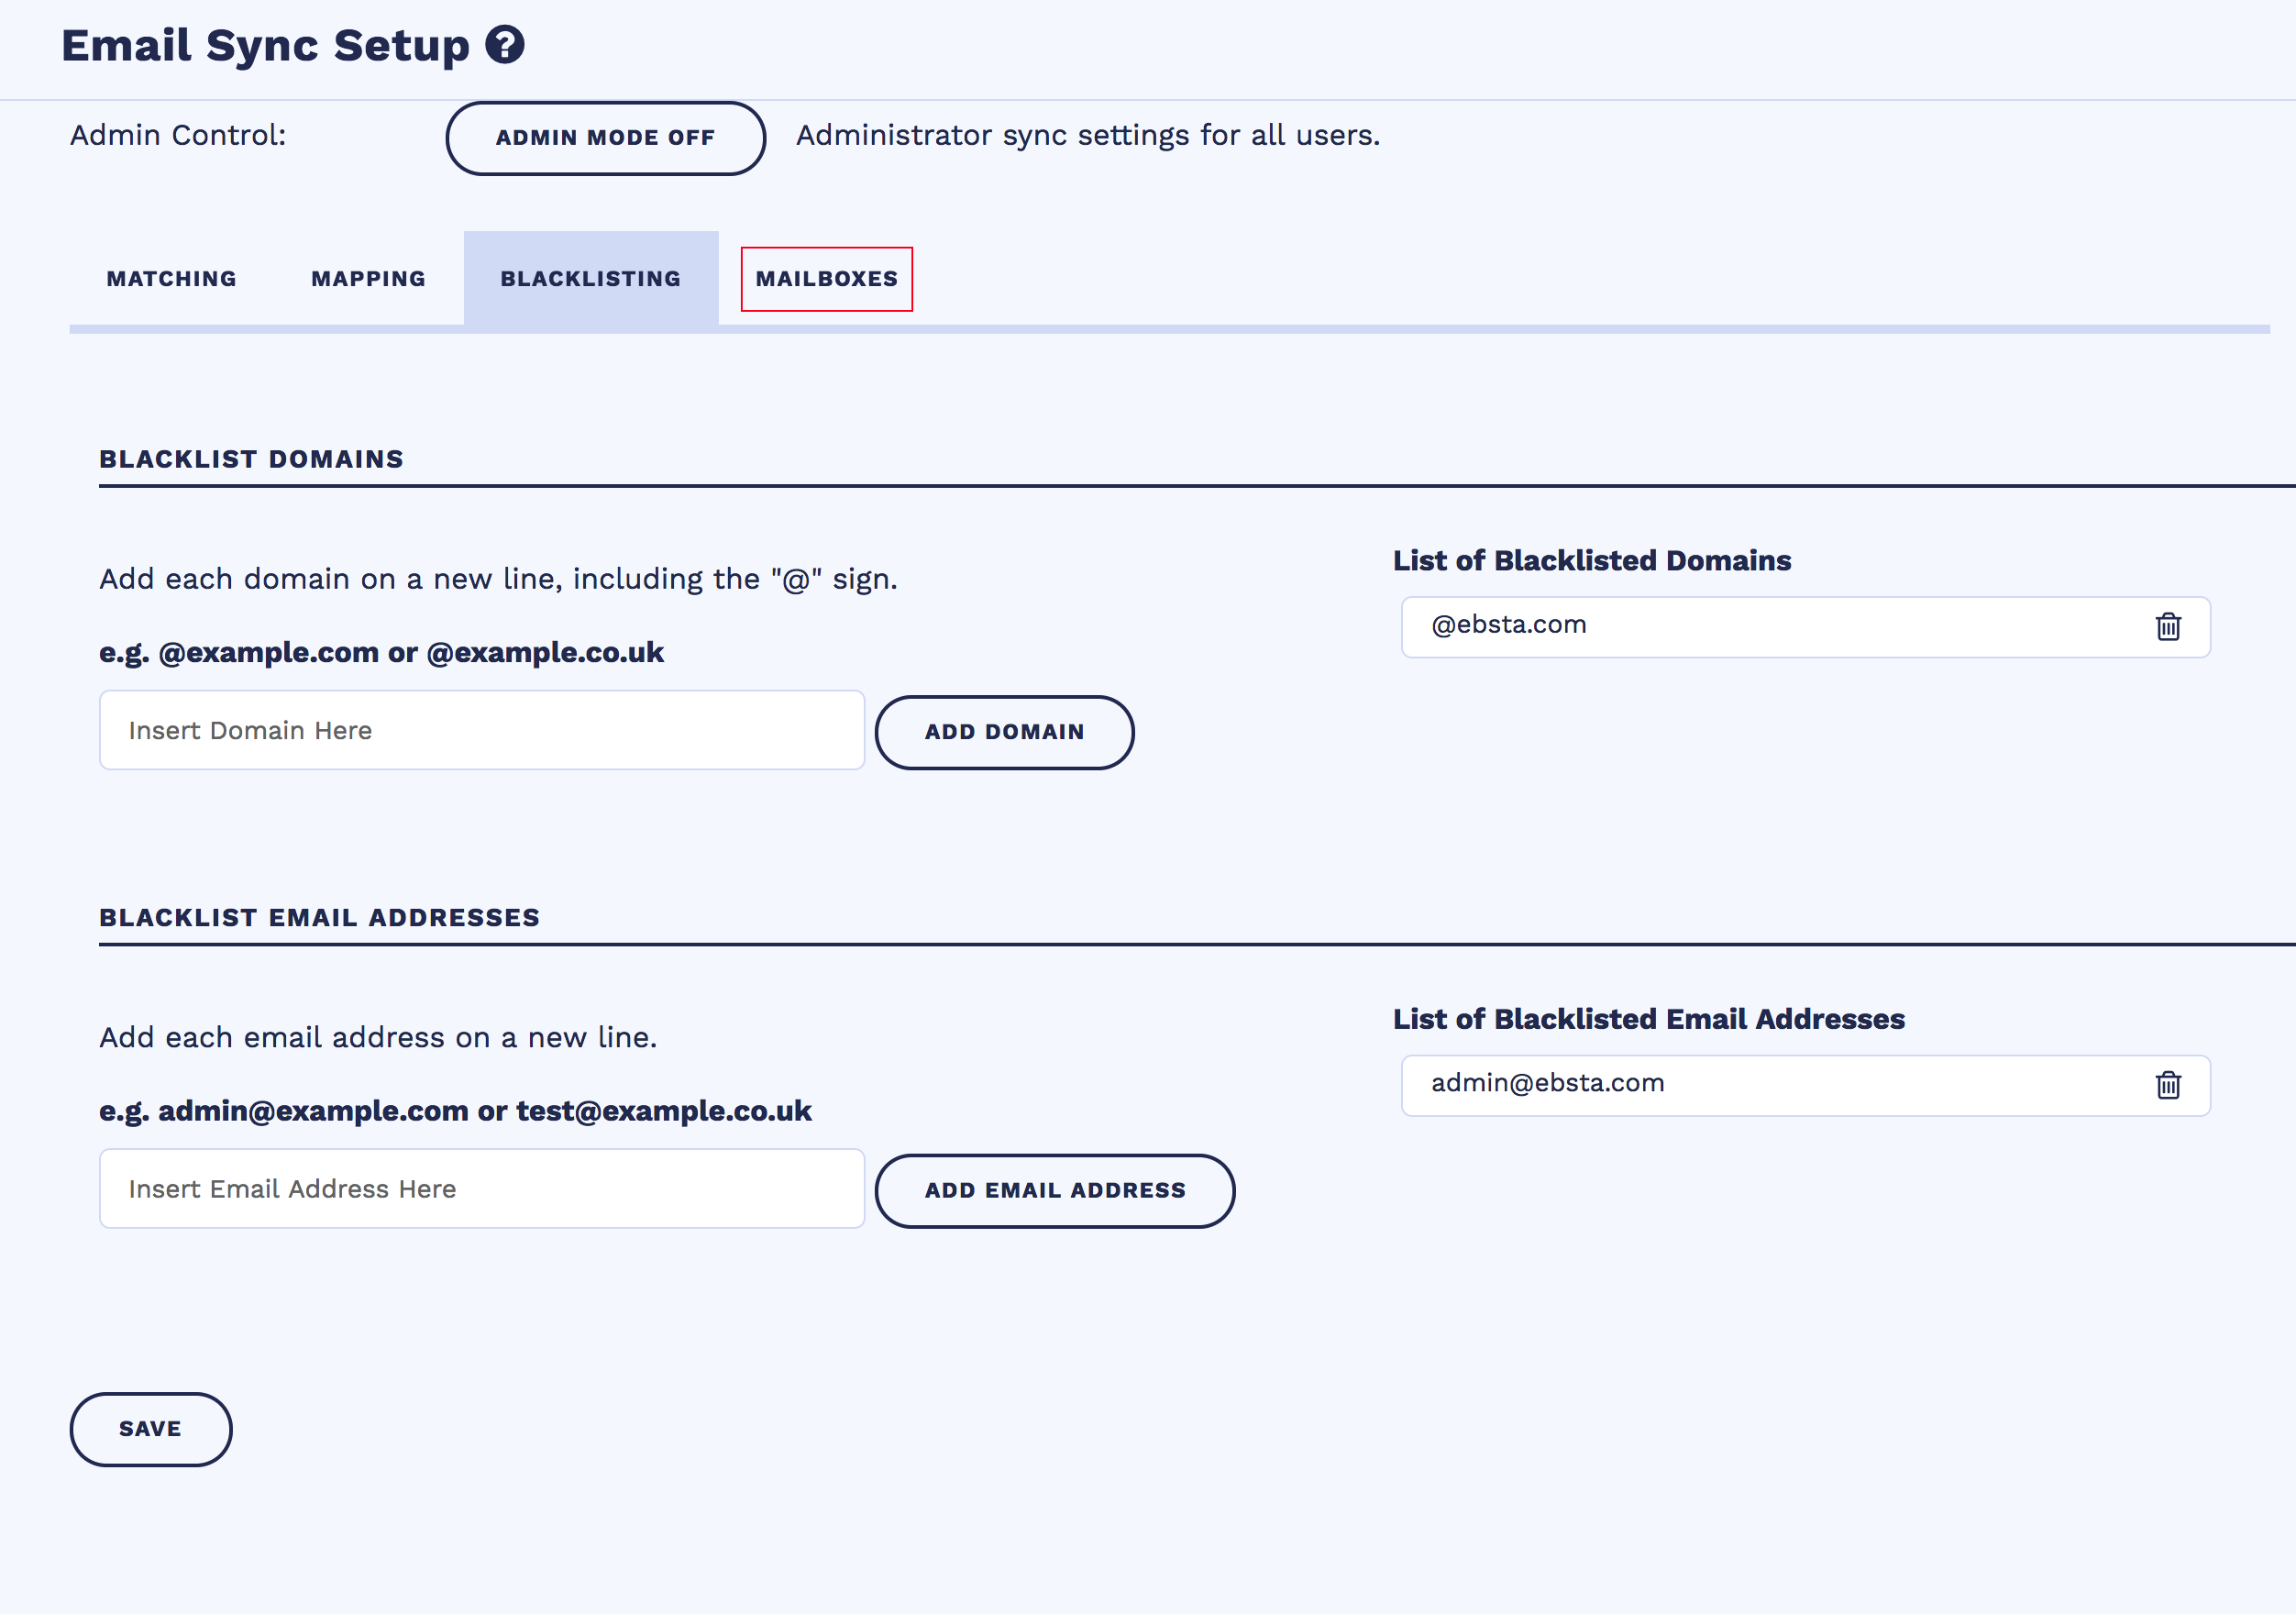Click the Blacklist Email Addresses section header
The height and width of the screenshot is (1614, 2296).
[319, 917]
